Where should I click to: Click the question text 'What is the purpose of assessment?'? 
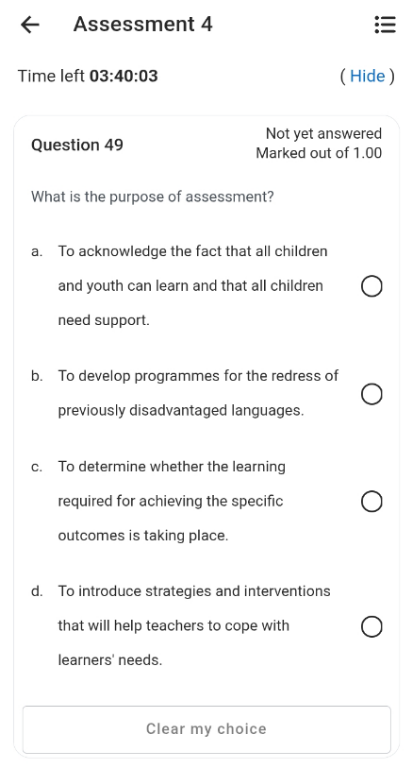point(152,197)
